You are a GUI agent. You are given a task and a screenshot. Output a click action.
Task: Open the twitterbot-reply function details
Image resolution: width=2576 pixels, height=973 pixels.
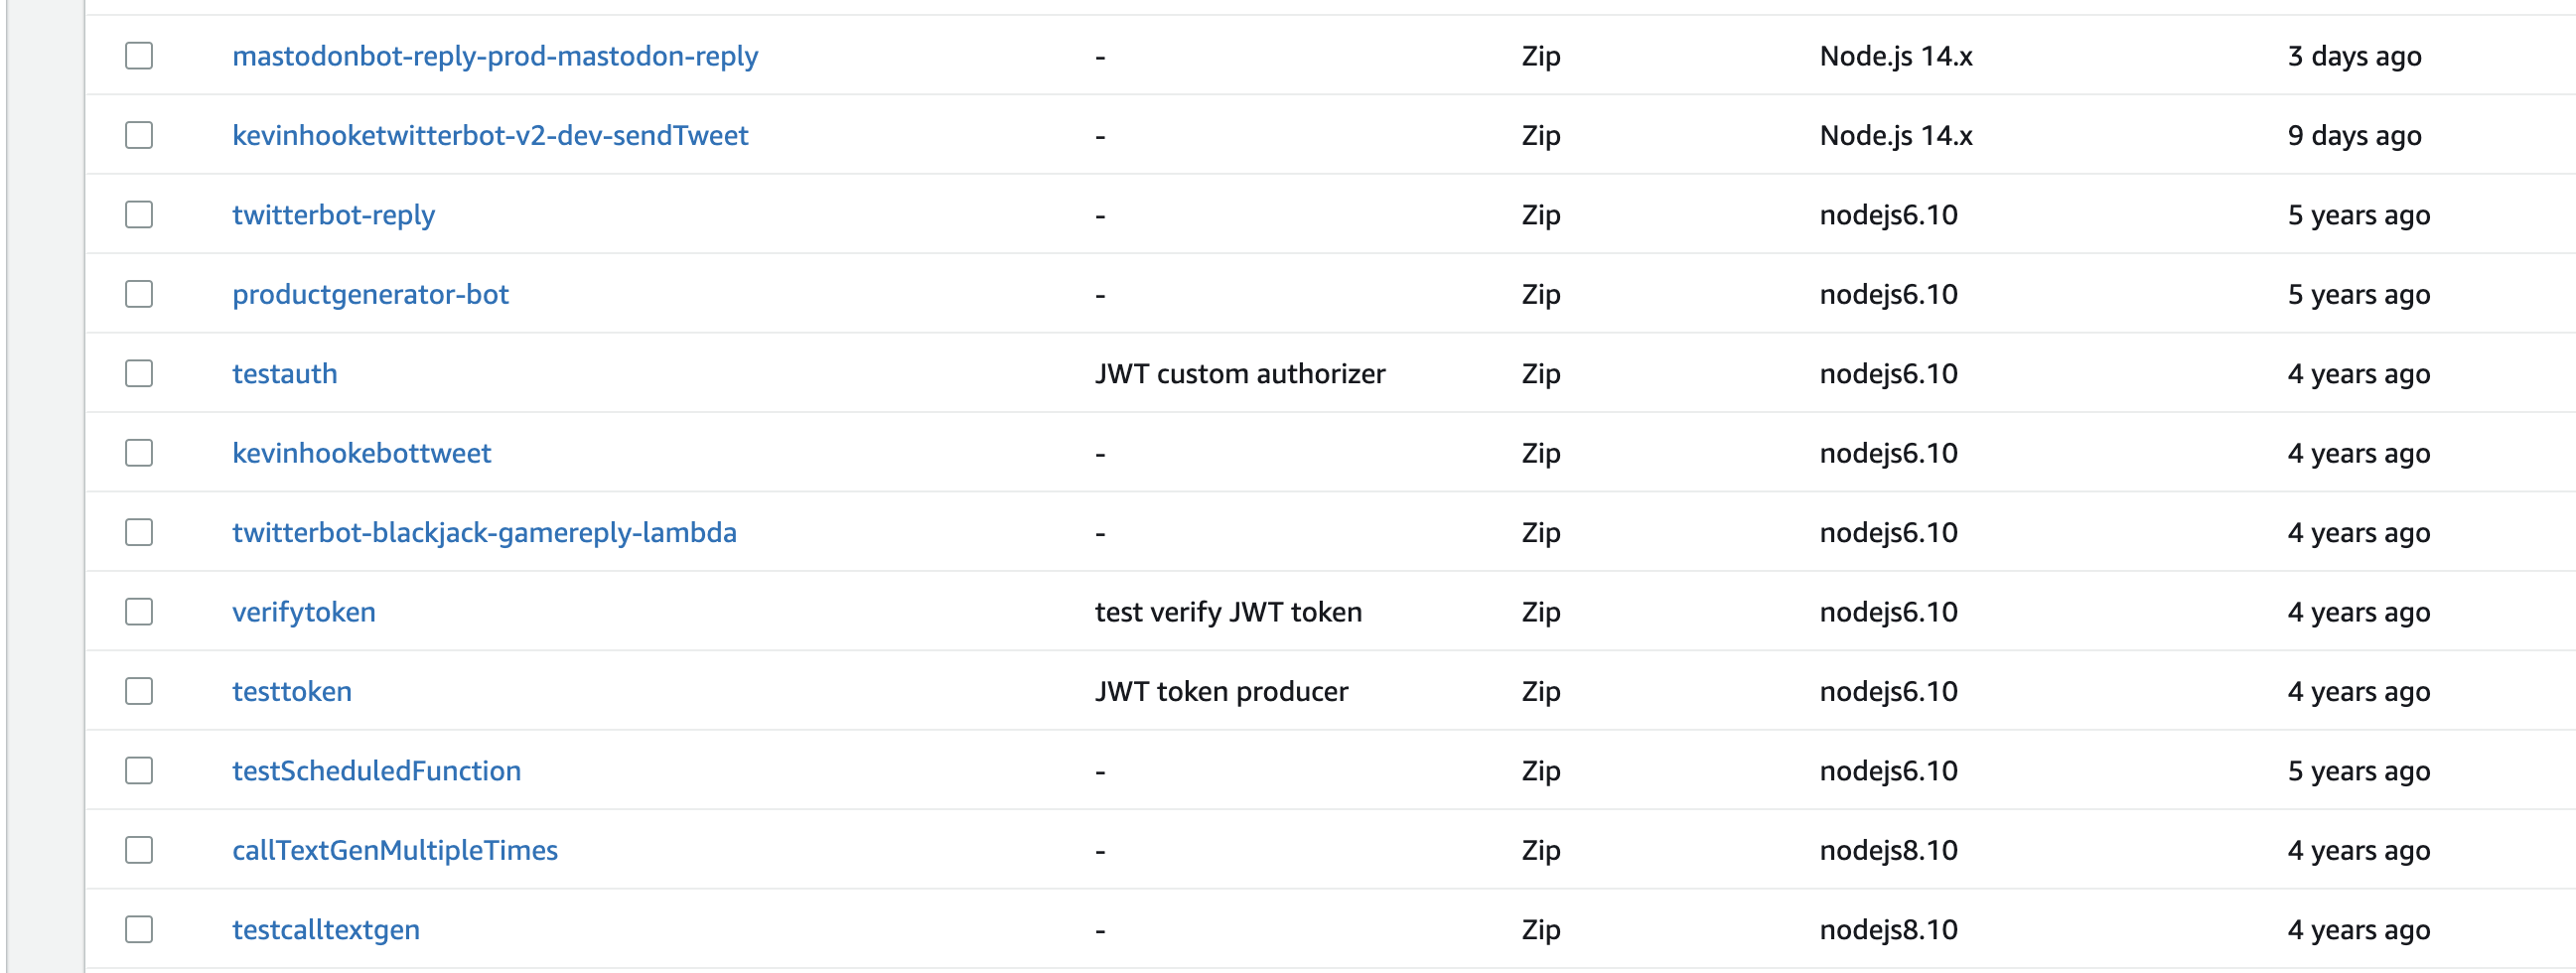[334, 214]
